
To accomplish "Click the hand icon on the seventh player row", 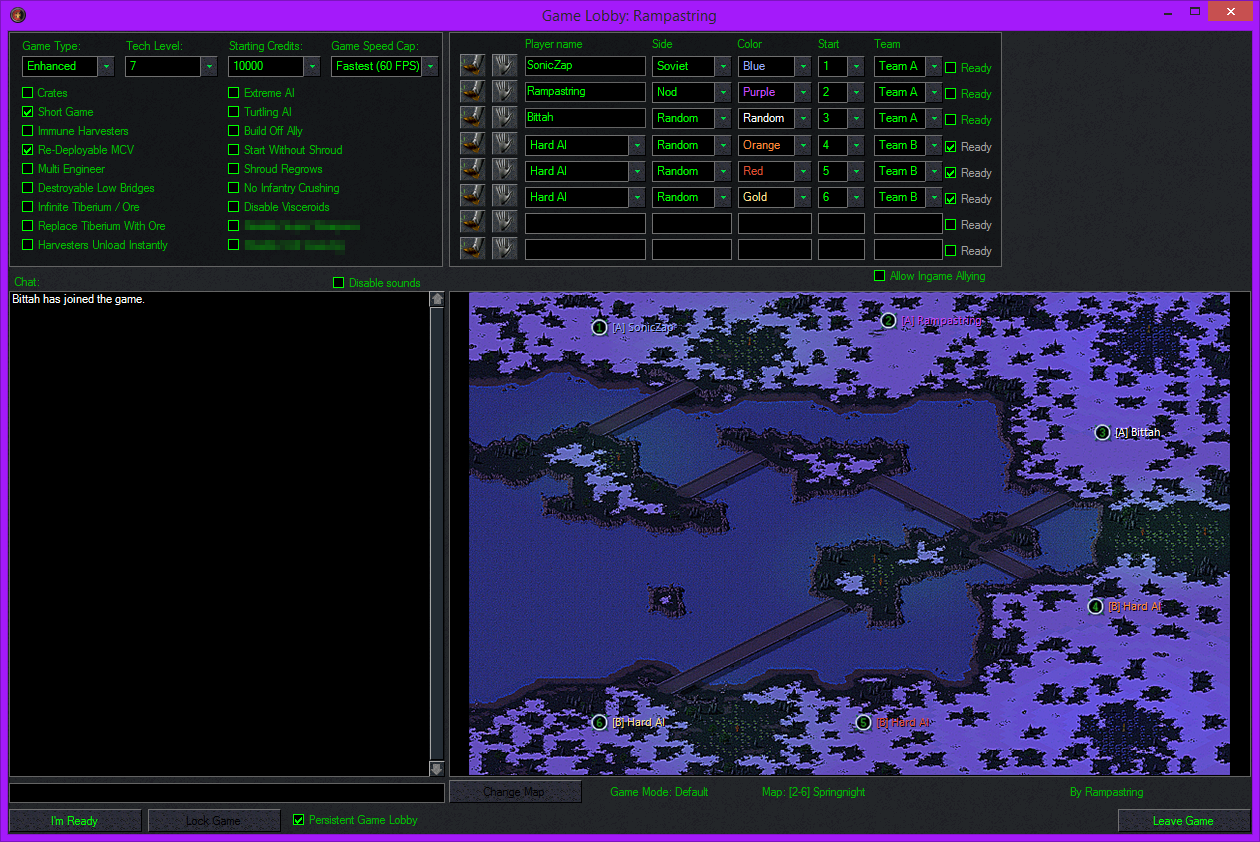I will [504, 223].
